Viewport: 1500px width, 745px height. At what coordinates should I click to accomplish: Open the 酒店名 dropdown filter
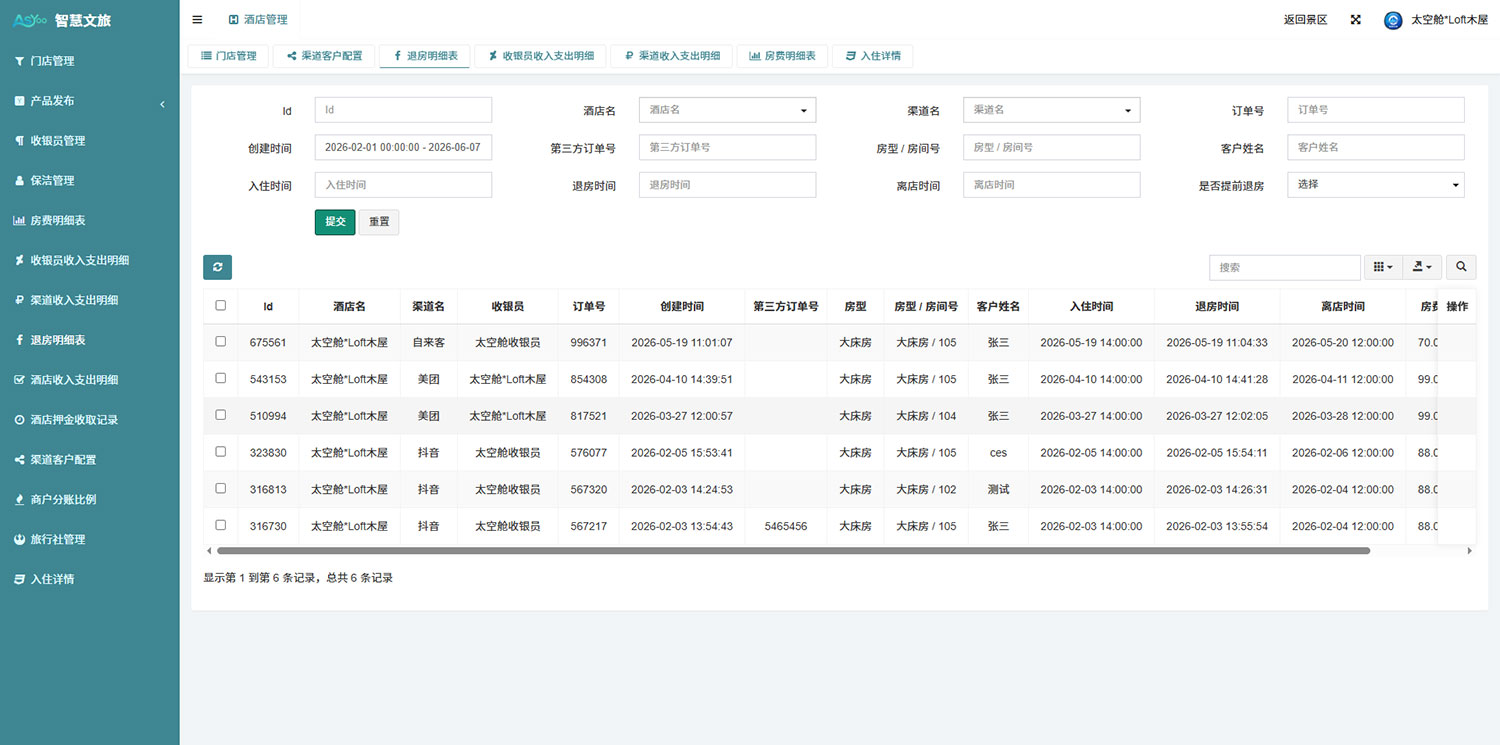727,110
